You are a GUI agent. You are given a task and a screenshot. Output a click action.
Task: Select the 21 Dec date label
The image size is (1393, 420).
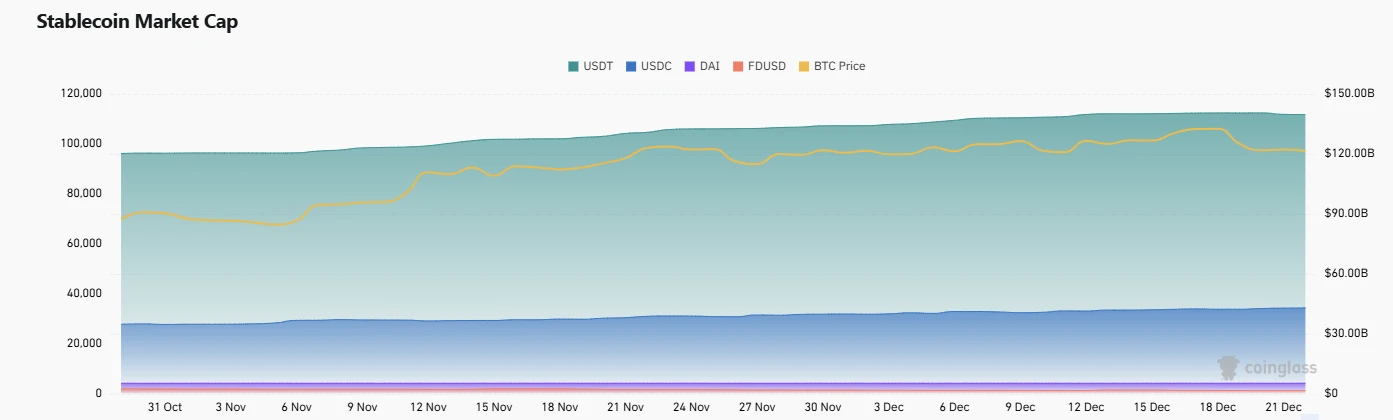coord(1283,407)
